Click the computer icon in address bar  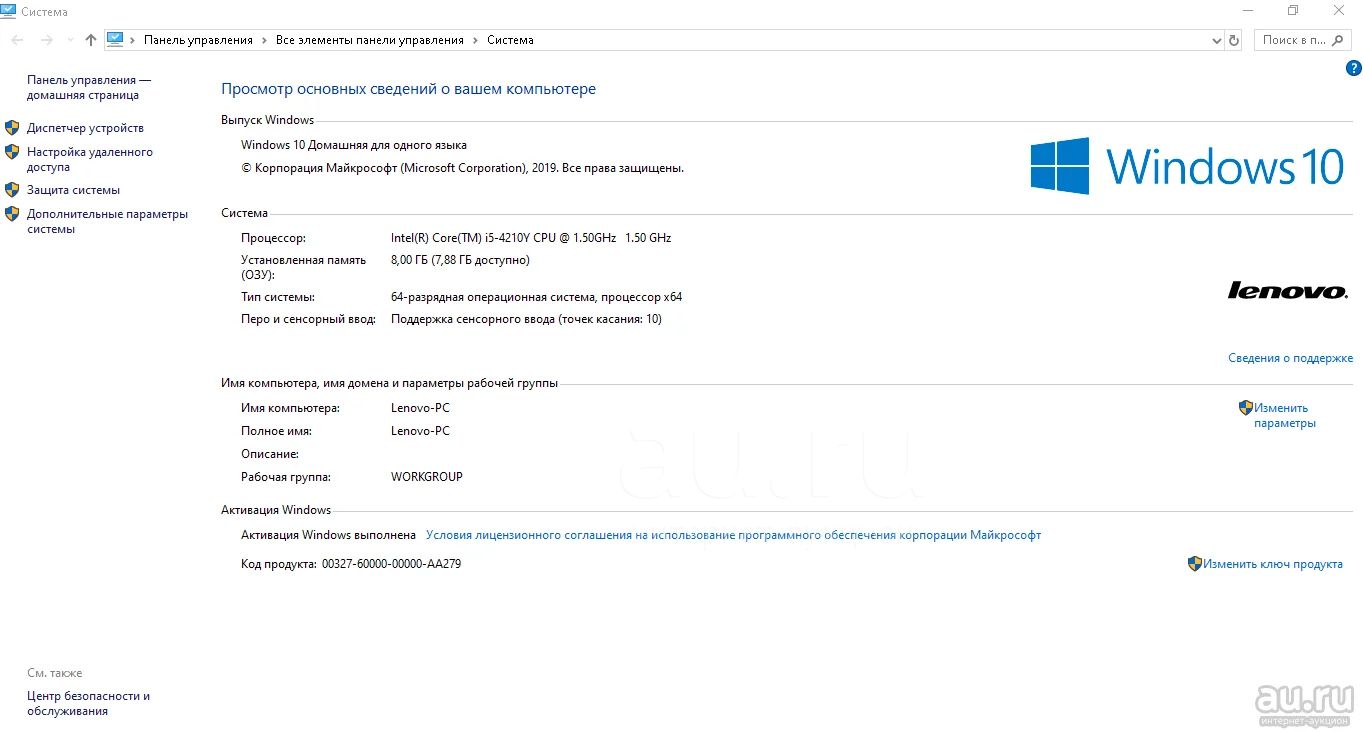click(x=115, y=40)
